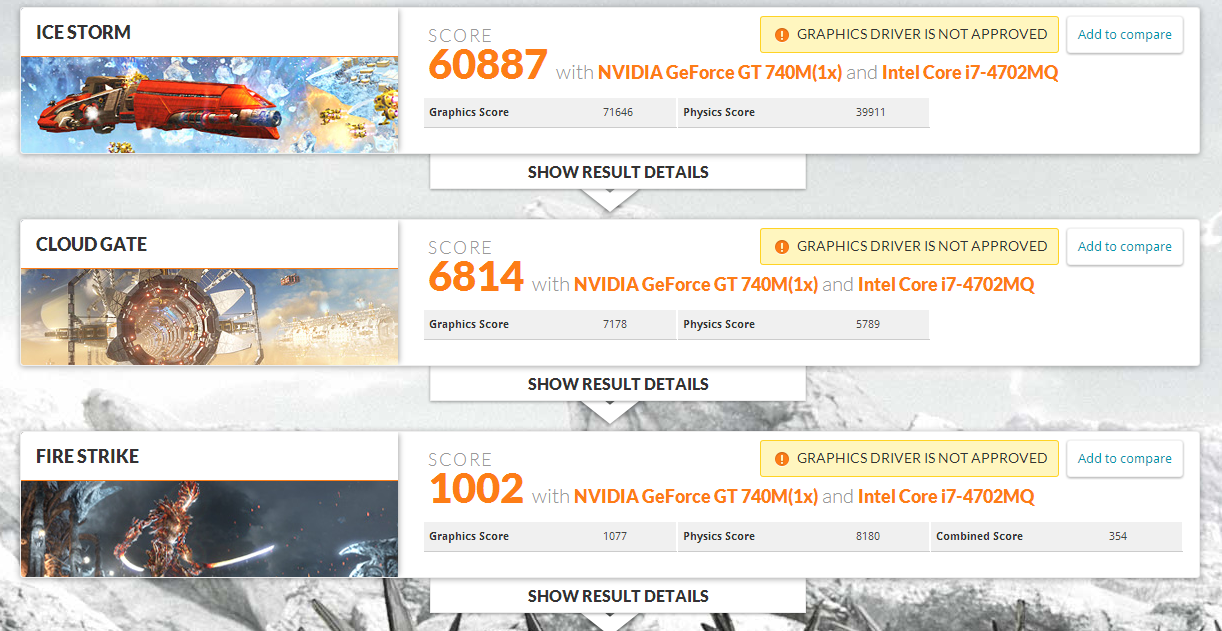Click Fire Strike combined score 354
The image size is (1222, 631).
coord(1118,536)
